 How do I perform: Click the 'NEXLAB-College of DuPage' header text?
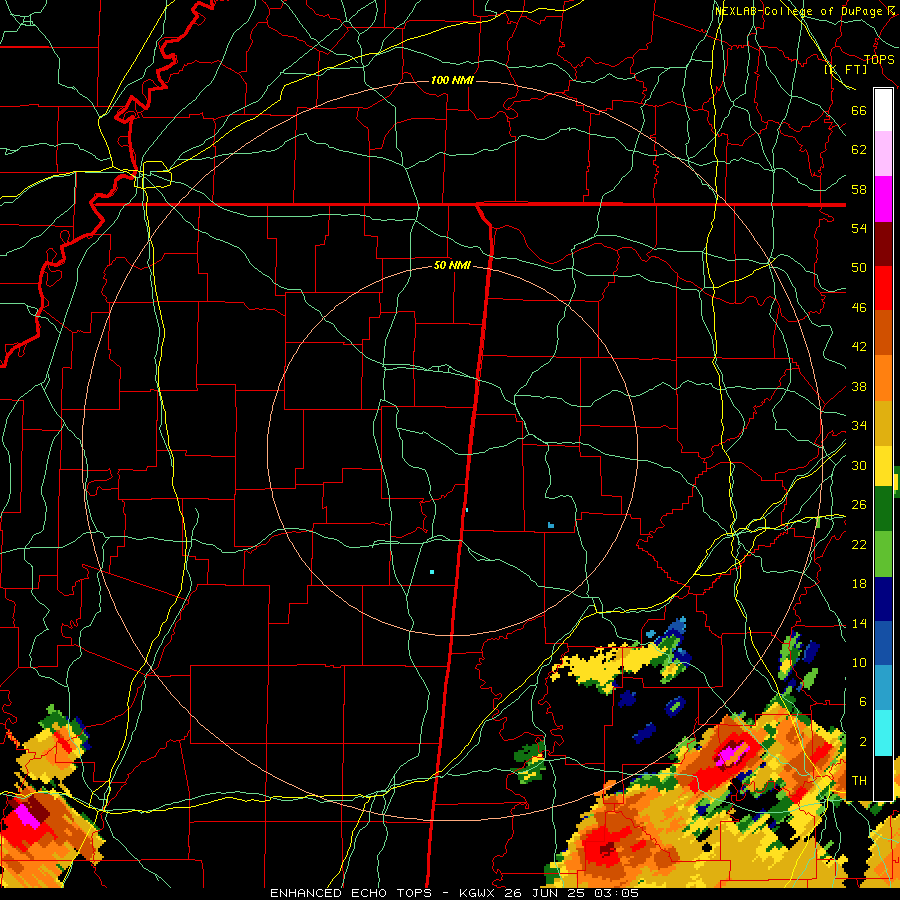799,11
